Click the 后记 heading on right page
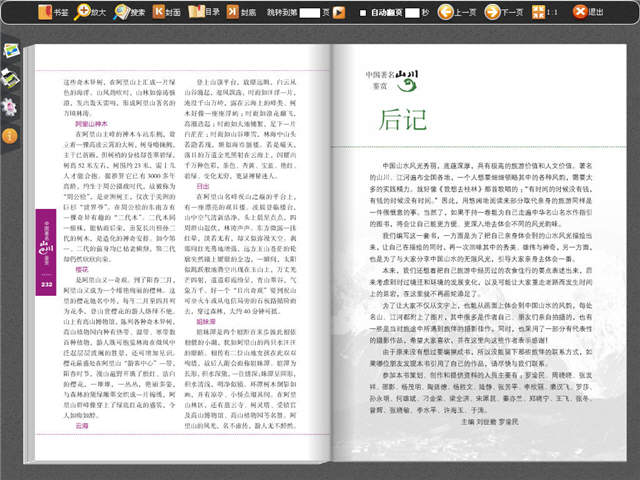The image size is (640, 480). pyautogui.click(x=402, y=120)
